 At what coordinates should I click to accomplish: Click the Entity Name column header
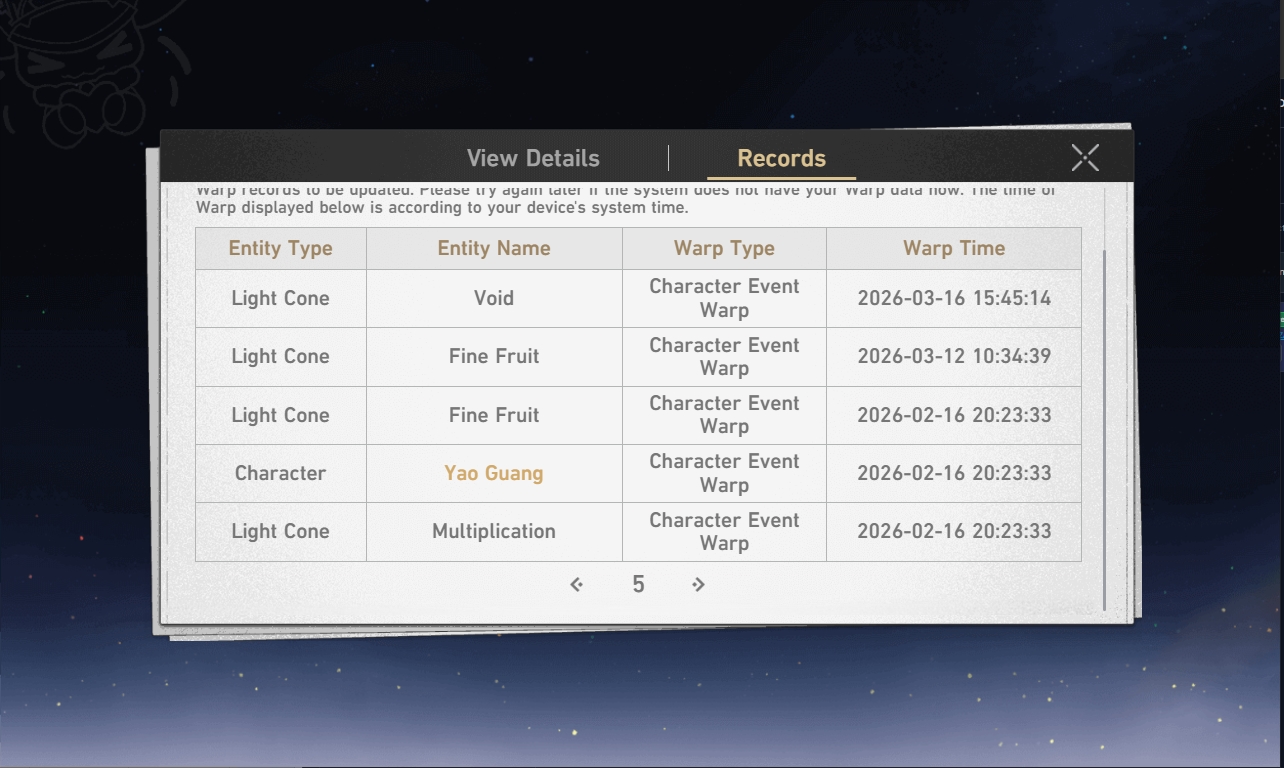494,248
